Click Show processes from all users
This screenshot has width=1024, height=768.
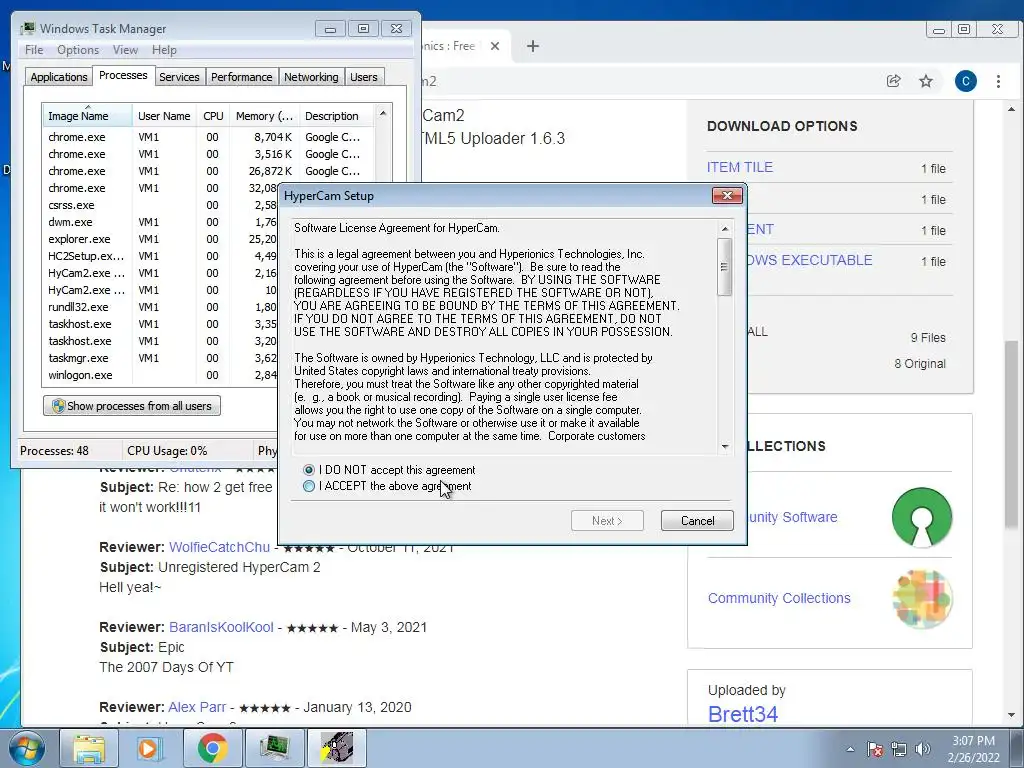click(x=132, y=406)
